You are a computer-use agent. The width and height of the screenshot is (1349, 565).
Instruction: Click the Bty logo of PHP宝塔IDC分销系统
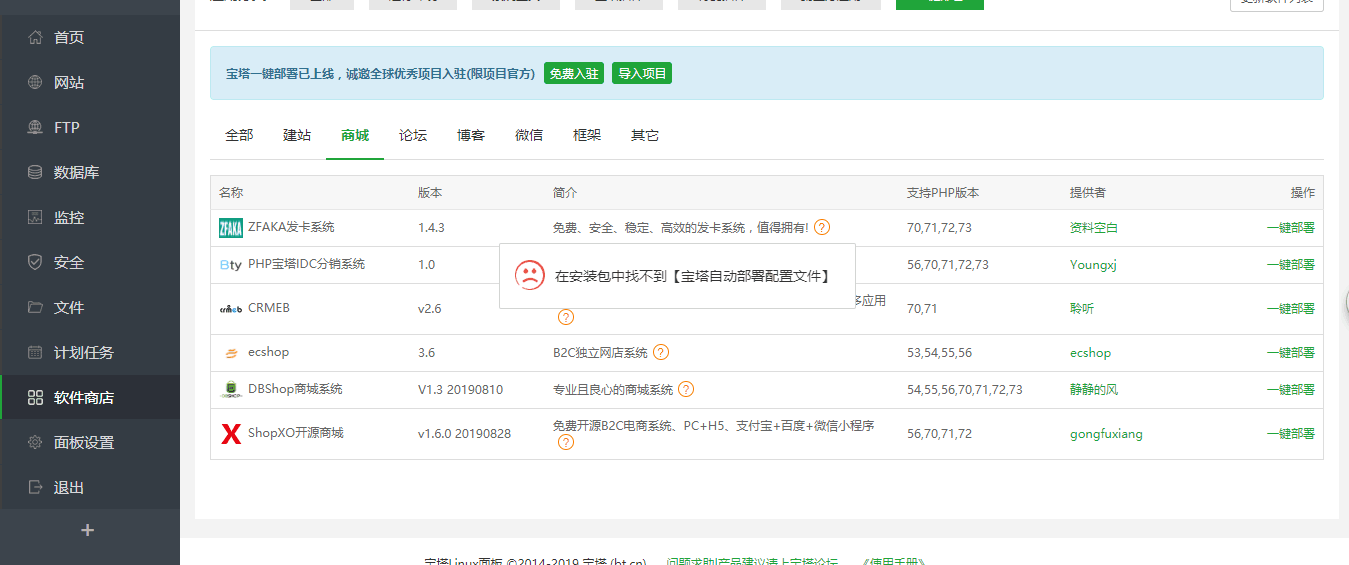231,265
